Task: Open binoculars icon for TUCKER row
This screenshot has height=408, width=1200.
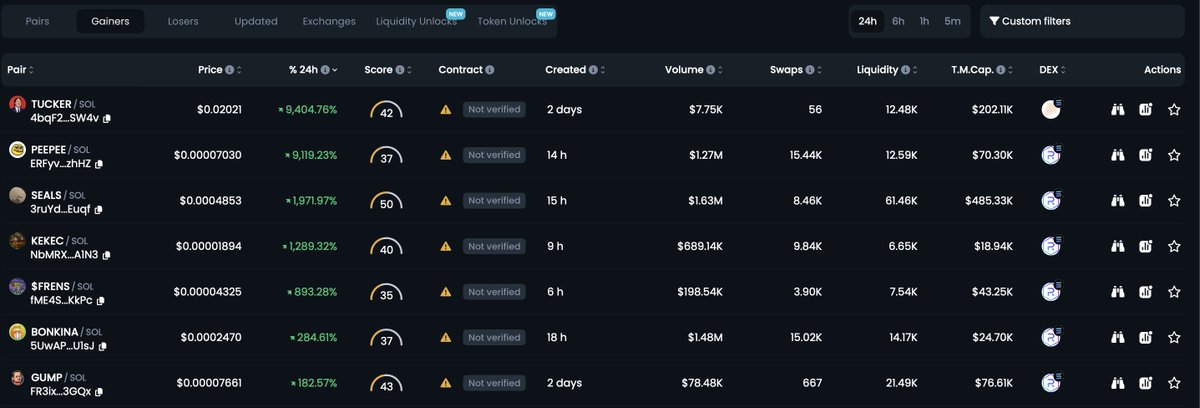Action: point(1118,110)
